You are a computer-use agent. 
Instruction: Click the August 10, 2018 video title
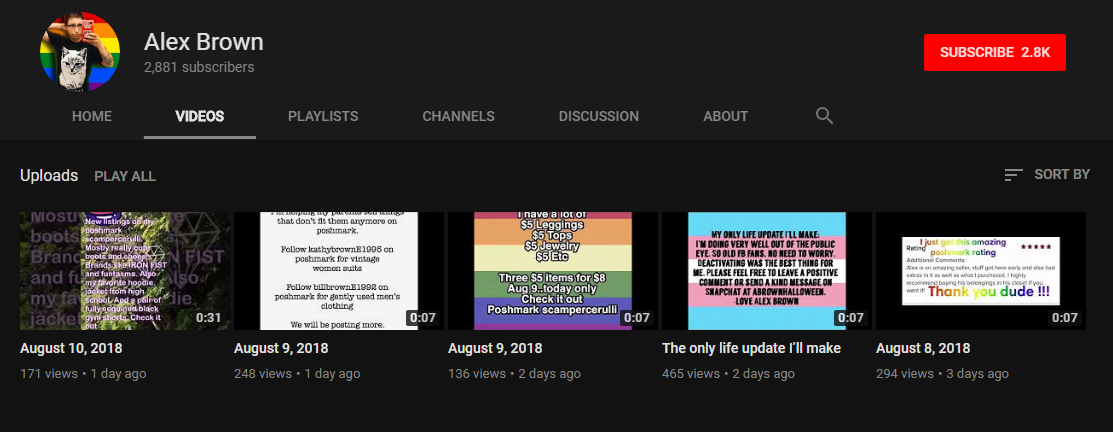(71, 348)
